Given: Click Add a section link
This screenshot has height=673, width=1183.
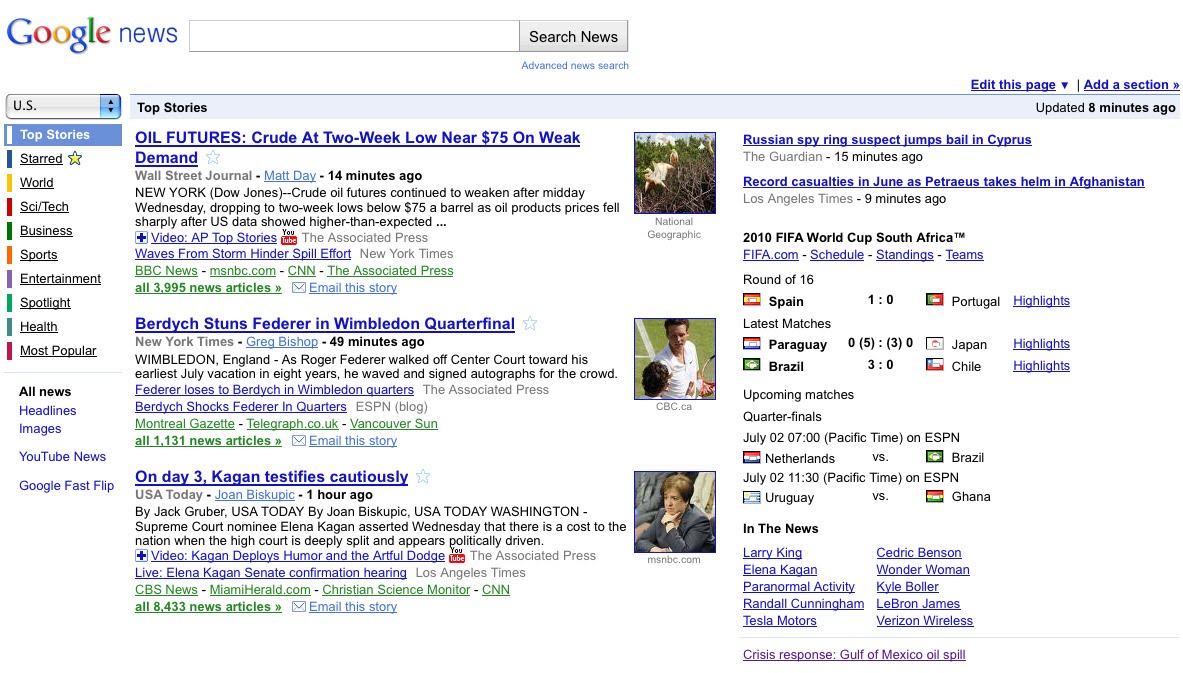Looking at the screenshot, I should click(1131, 85).
